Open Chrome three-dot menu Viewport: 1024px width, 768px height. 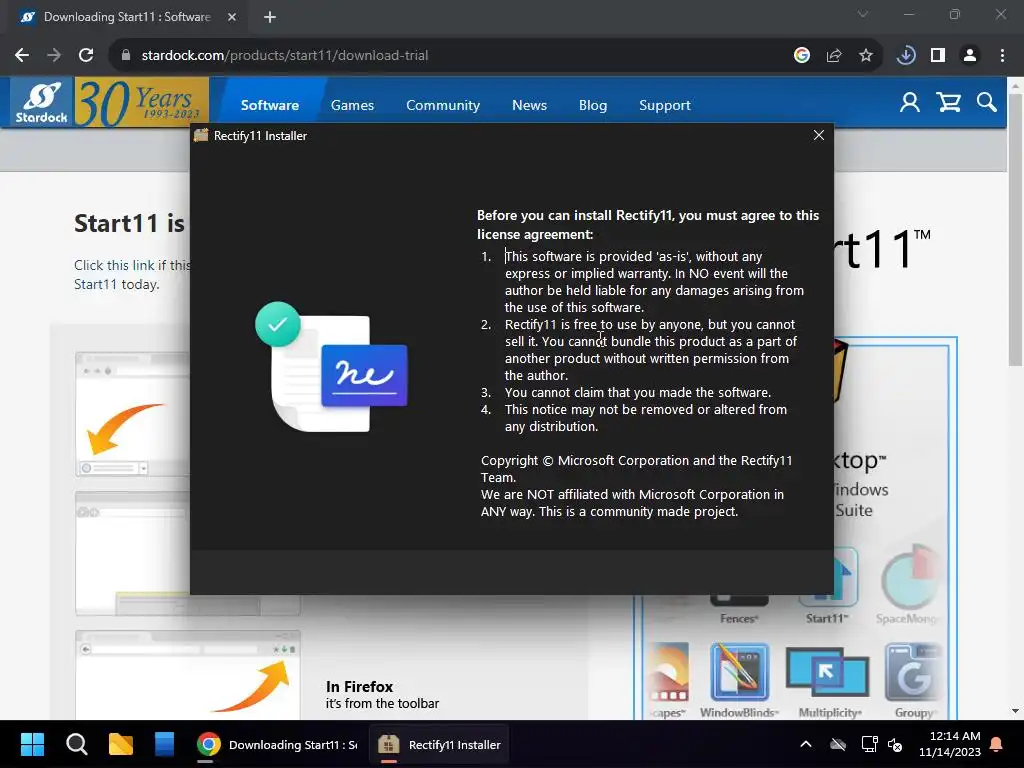coord(1002,56)
